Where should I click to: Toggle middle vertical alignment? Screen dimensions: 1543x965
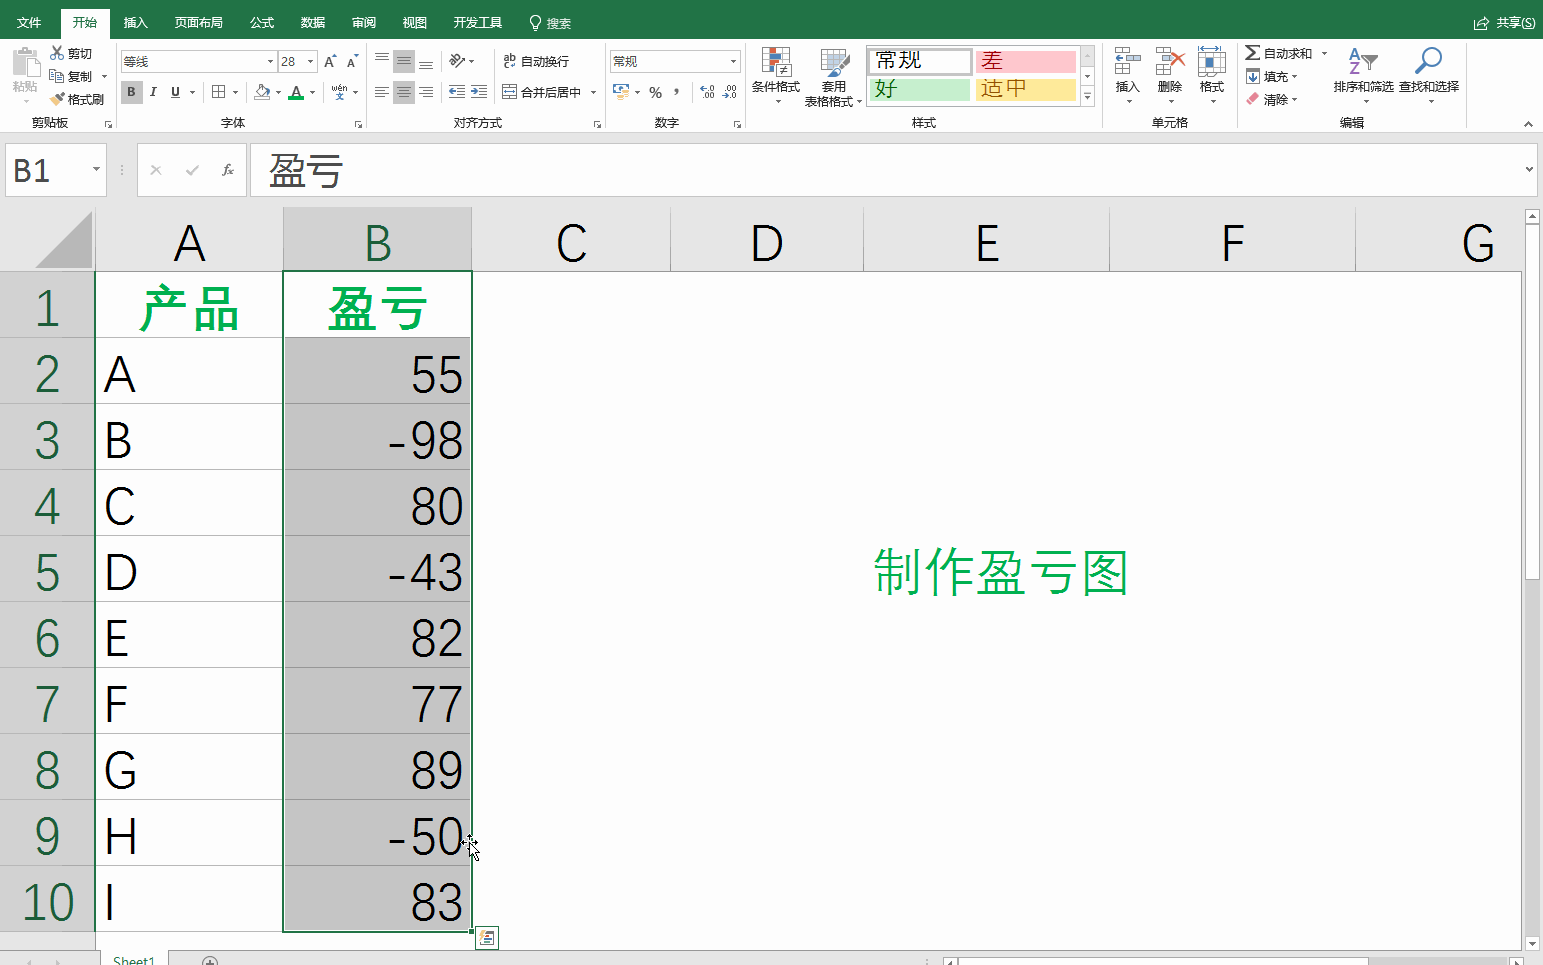[404, 61]
